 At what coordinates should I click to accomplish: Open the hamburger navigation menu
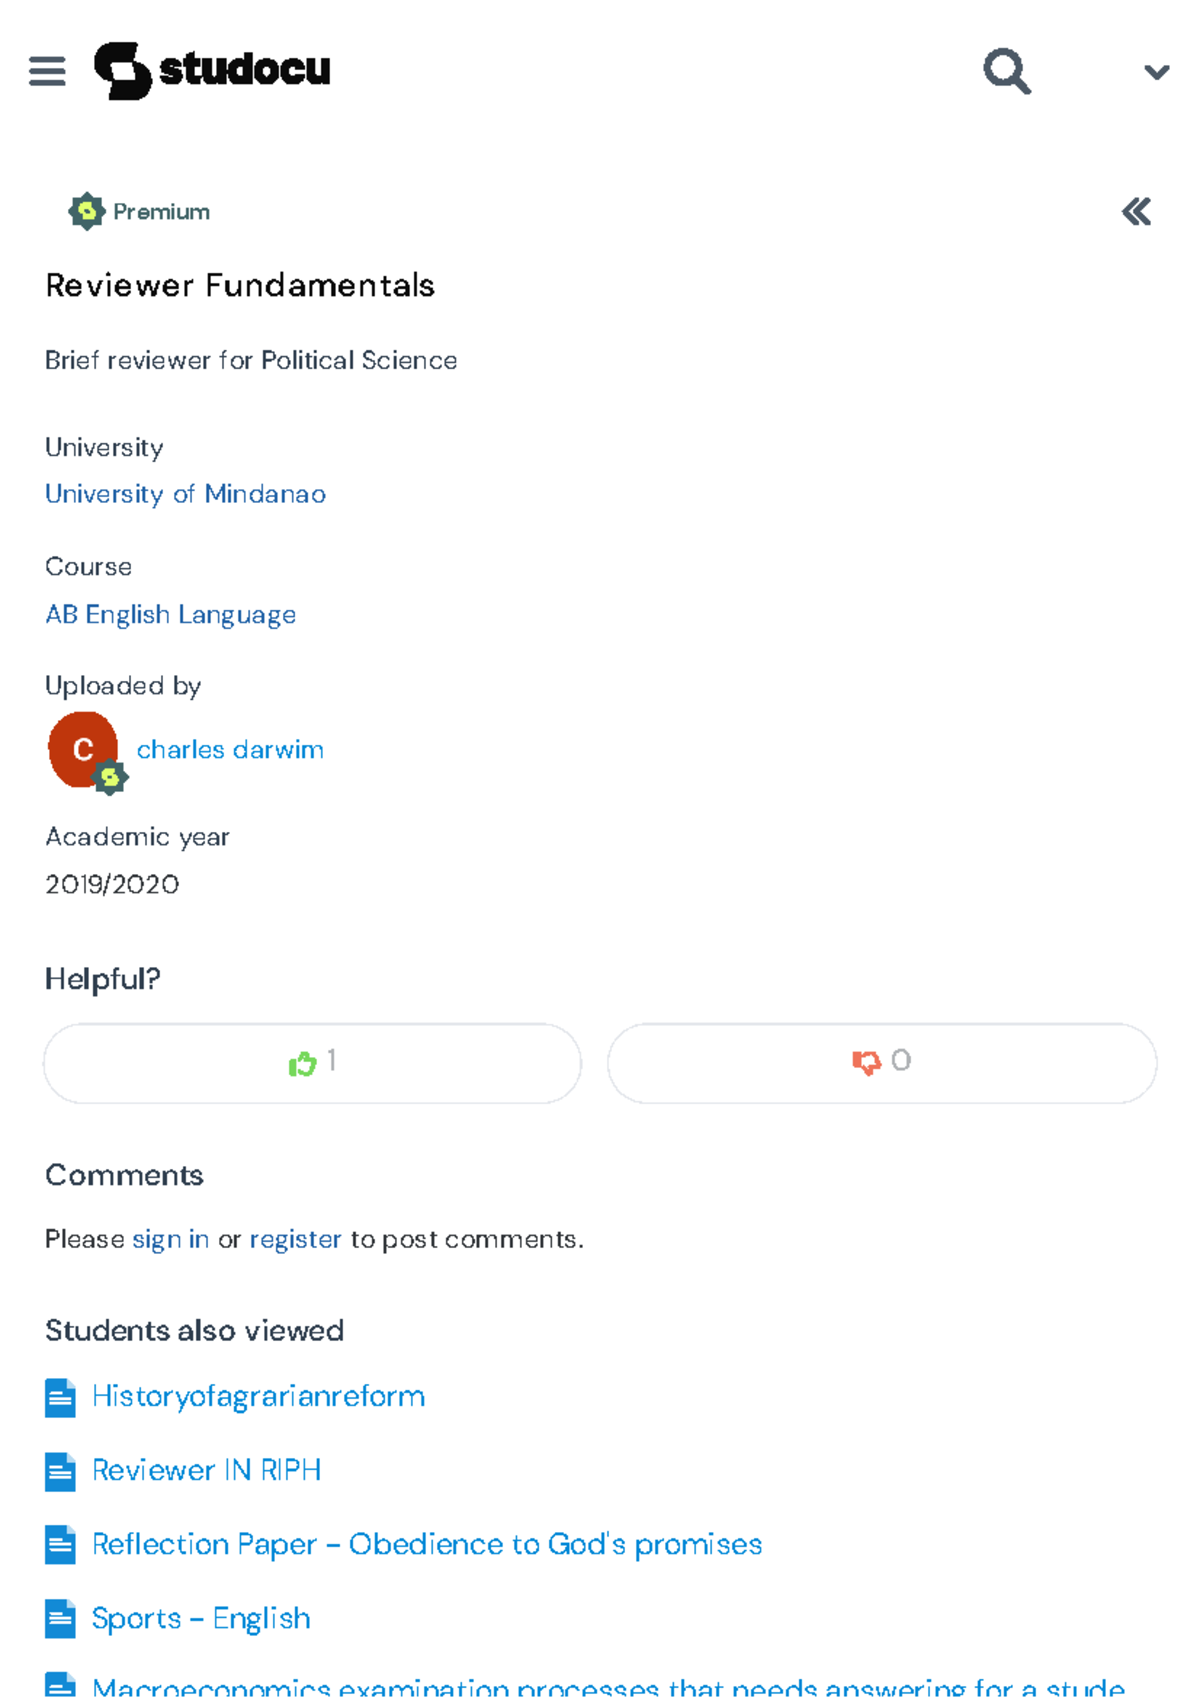47,70
